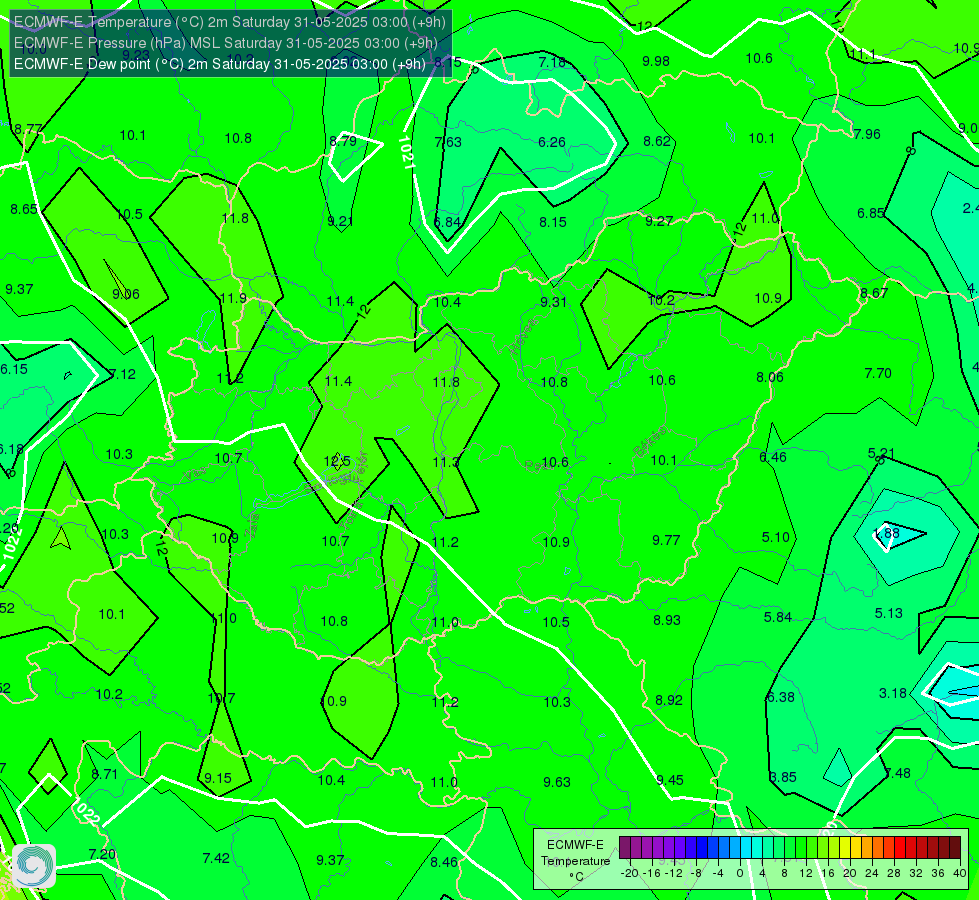Click the 9.31 temperature value
The image size is (979, 900).
coord(554,302)
